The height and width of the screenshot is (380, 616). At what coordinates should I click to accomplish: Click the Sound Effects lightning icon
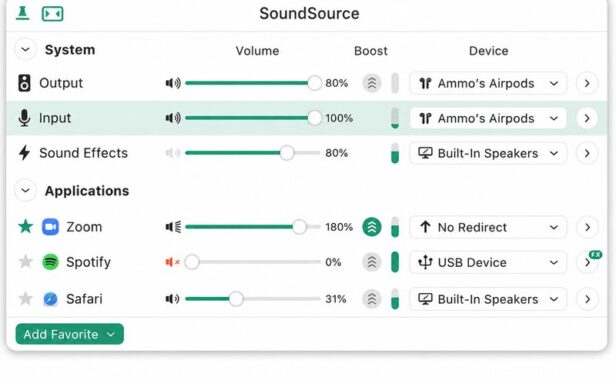pyautogui.click(x=24, y=153)
